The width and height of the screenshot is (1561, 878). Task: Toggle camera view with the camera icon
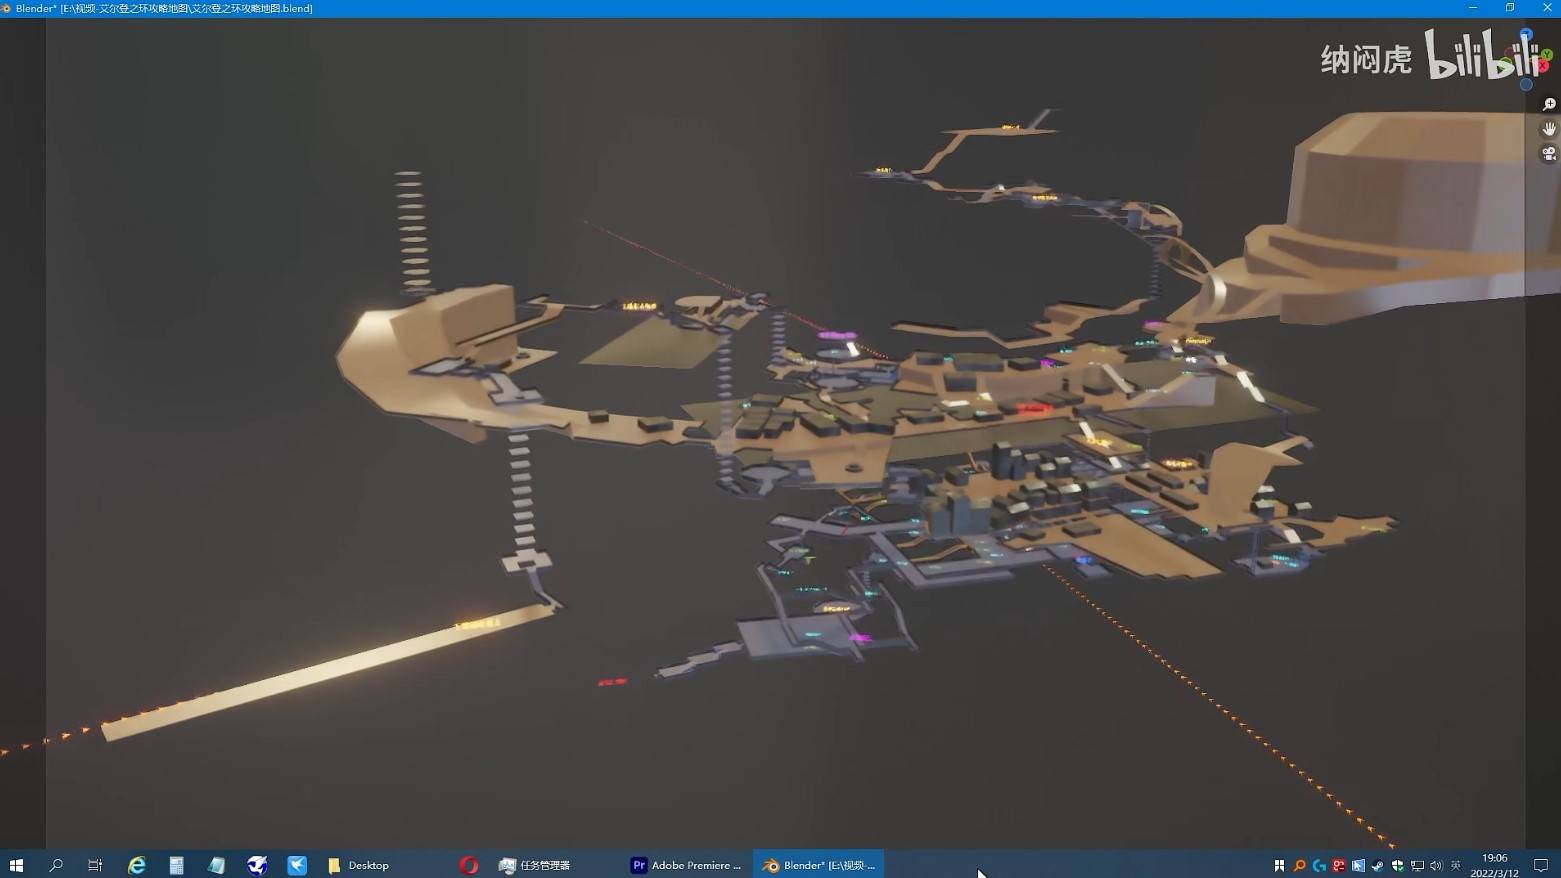pyautogui.click(x=1549, y=154)
